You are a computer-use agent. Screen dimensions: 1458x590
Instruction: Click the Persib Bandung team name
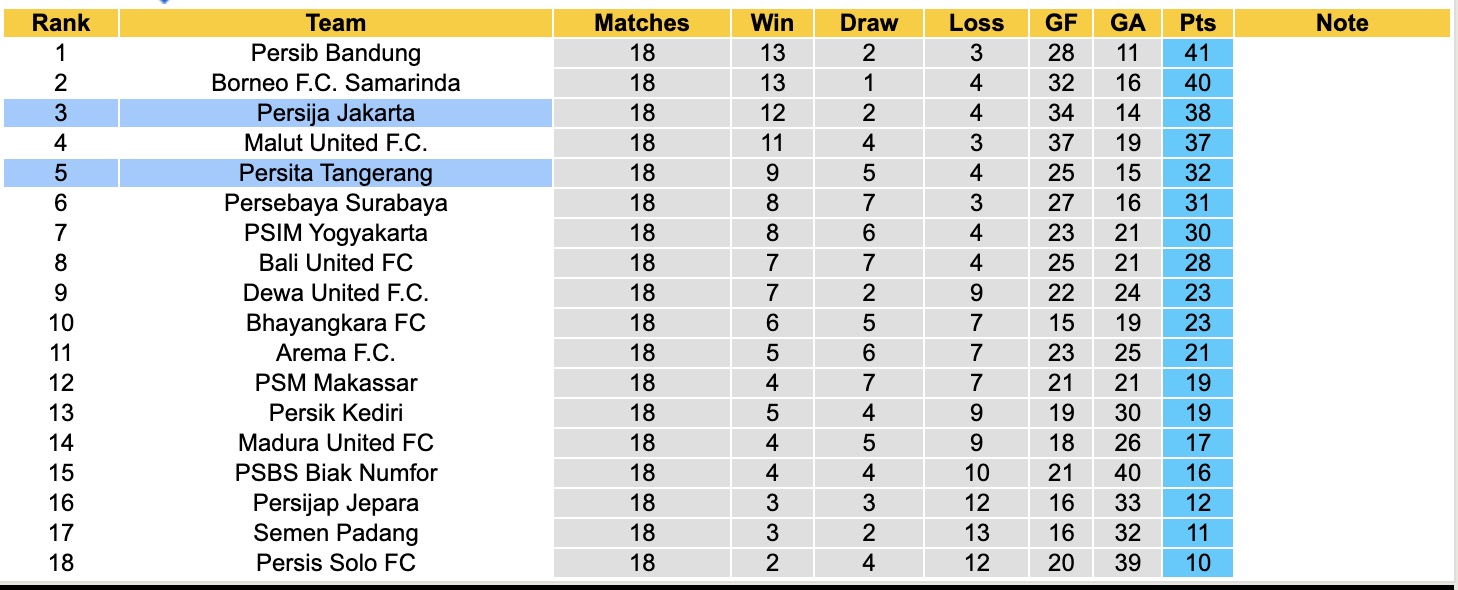tap(336, 53)
